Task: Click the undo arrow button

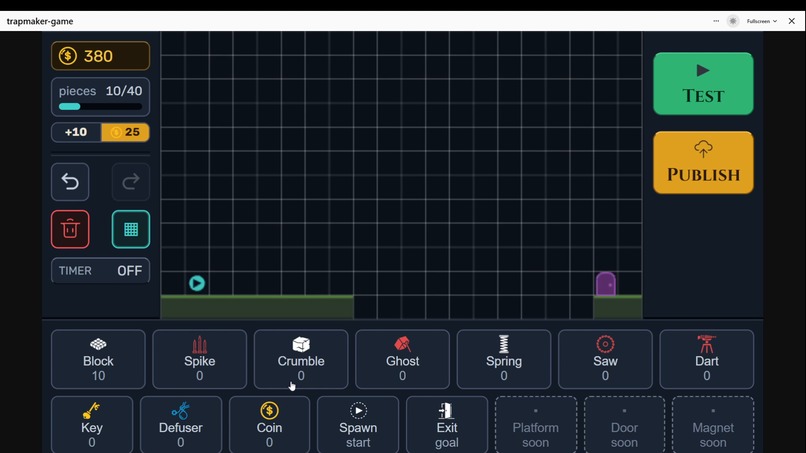Action: (x=70, y=182)
